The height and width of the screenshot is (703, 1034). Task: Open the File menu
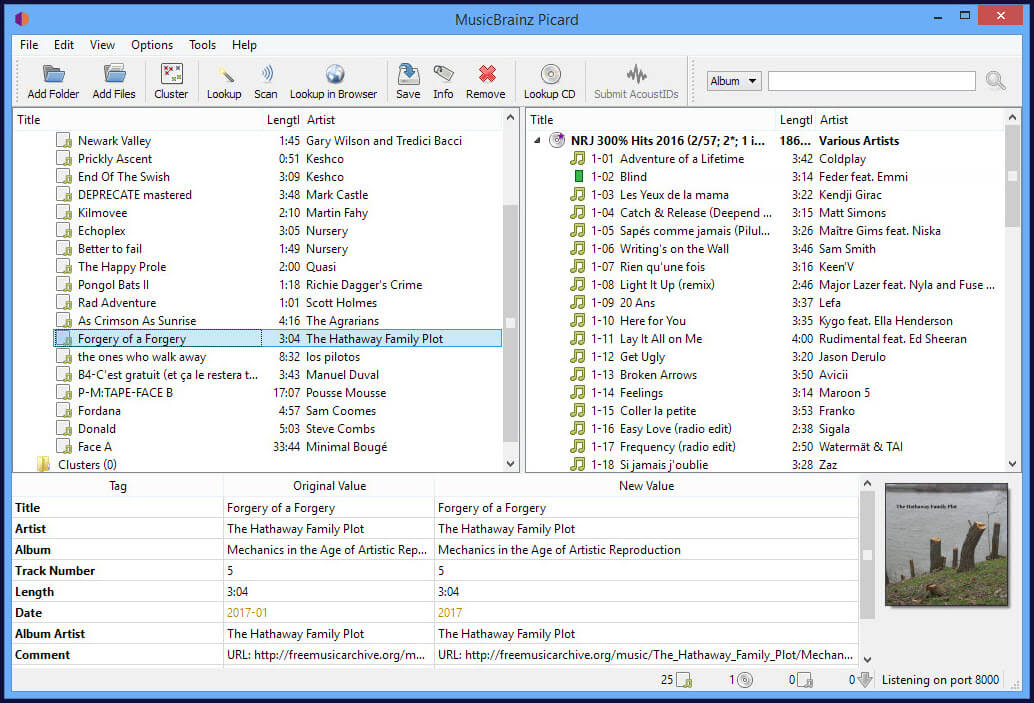(x=29, y=45)
